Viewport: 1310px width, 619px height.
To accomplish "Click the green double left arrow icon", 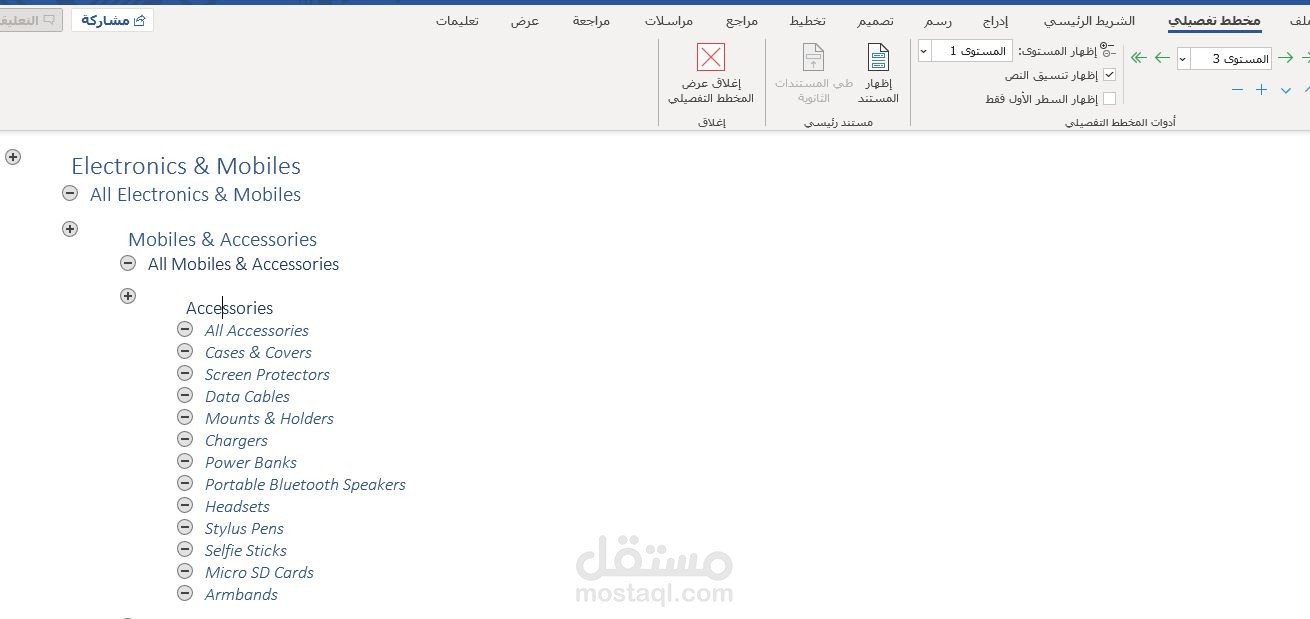I will point(1138,58).
